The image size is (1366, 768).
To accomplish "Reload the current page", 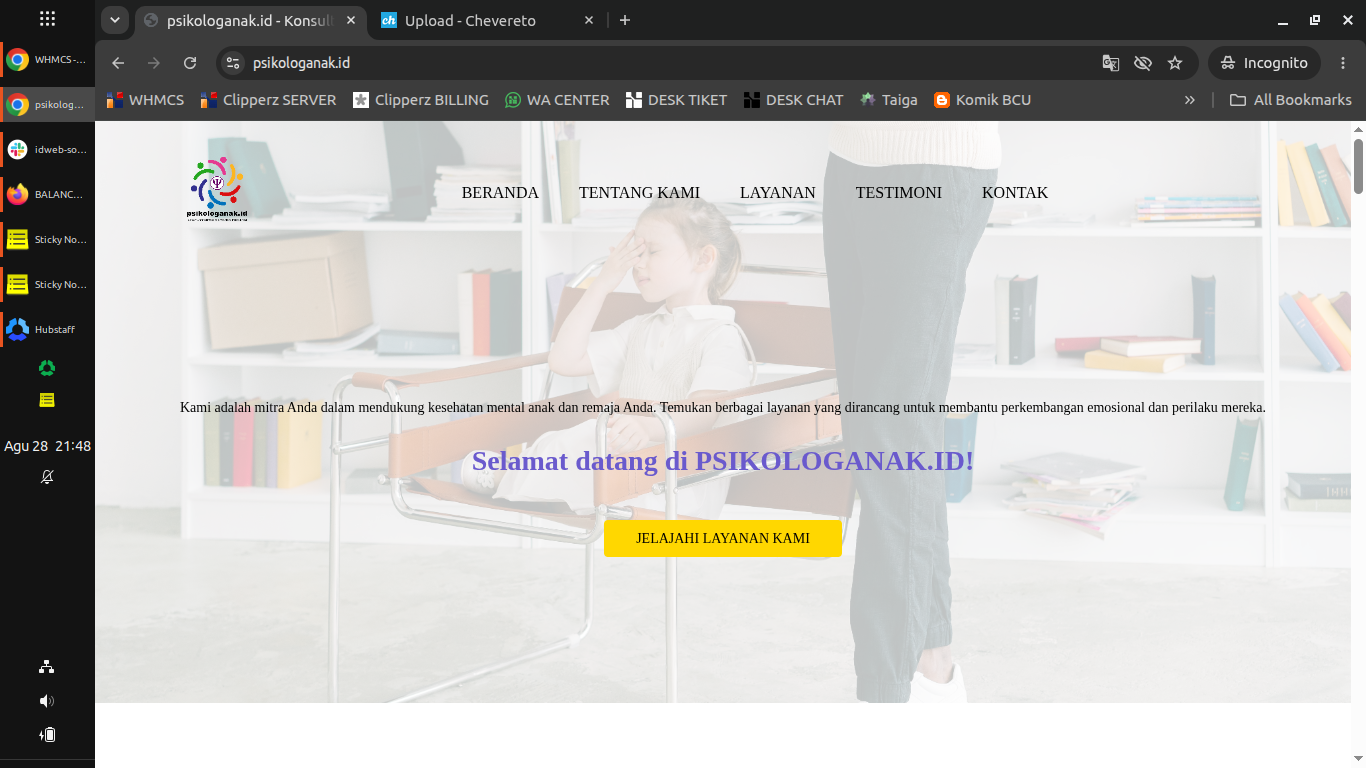I will (x=190, y=63).
